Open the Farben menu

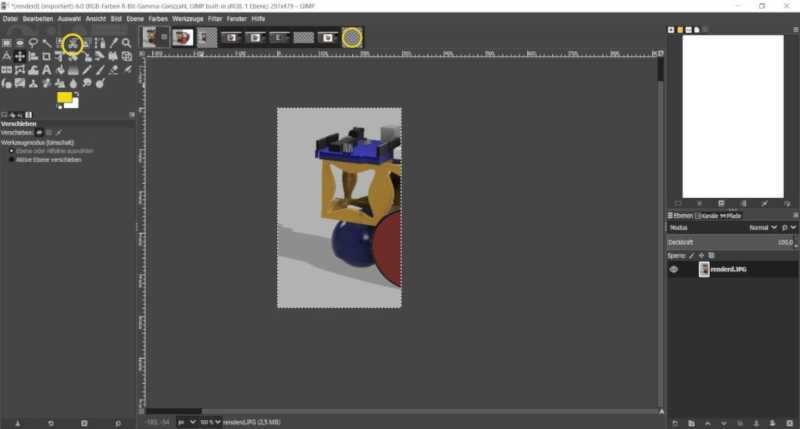point(158,19)
